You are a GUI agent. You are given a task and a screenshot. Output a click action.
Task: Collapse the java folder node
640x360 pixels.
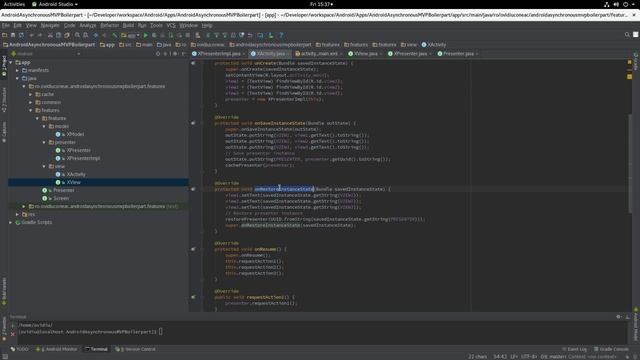18,78
